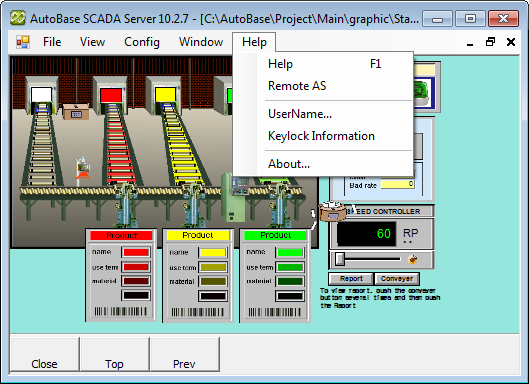Open the Window menu
The width and height of the screenshot is (529, 384).
(x=201, y=42)
